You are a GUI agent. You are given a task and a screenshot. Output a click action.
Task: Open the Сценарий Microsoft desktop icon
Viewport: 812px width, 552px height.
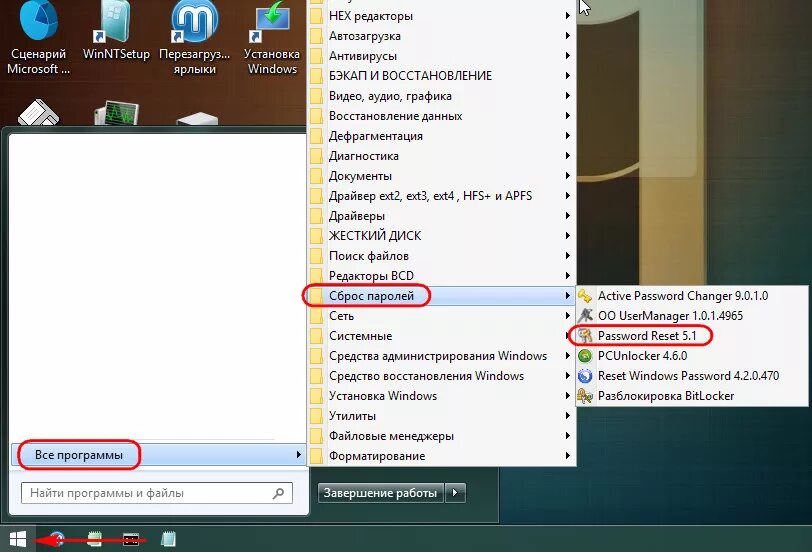click(x=38, y=37)
